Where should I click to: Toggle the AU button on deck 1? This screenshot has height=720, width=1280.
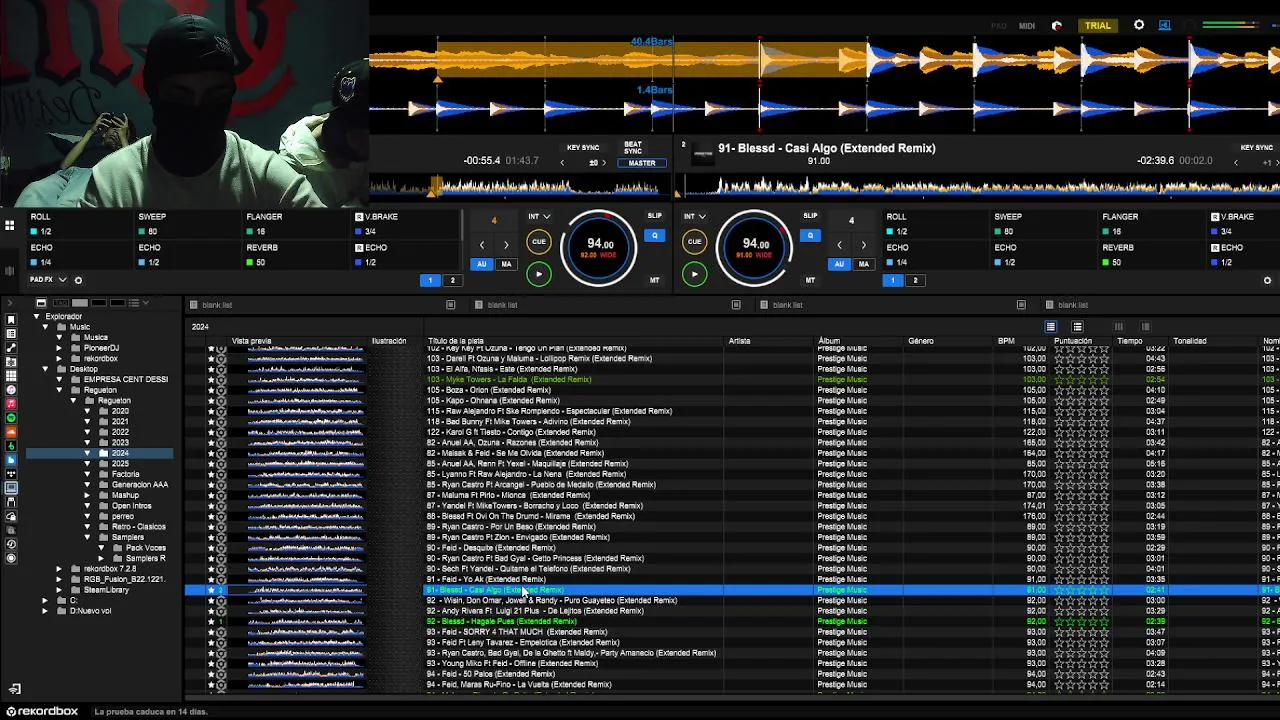tap(482, 264)
